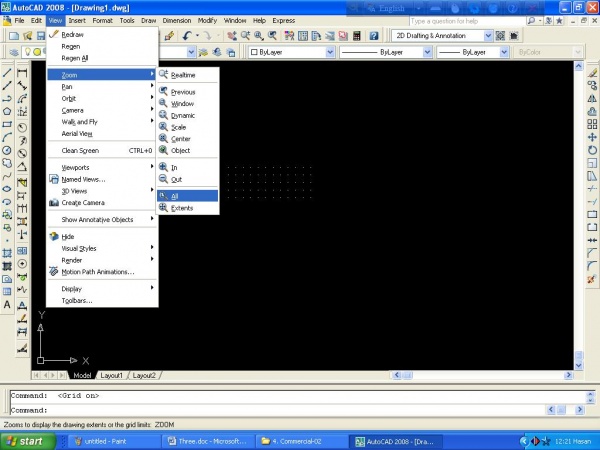Select the Multiline Text 'A' tool
This screenshot has height=450, width=600.
pyautogui.click(x=7, y=304)
